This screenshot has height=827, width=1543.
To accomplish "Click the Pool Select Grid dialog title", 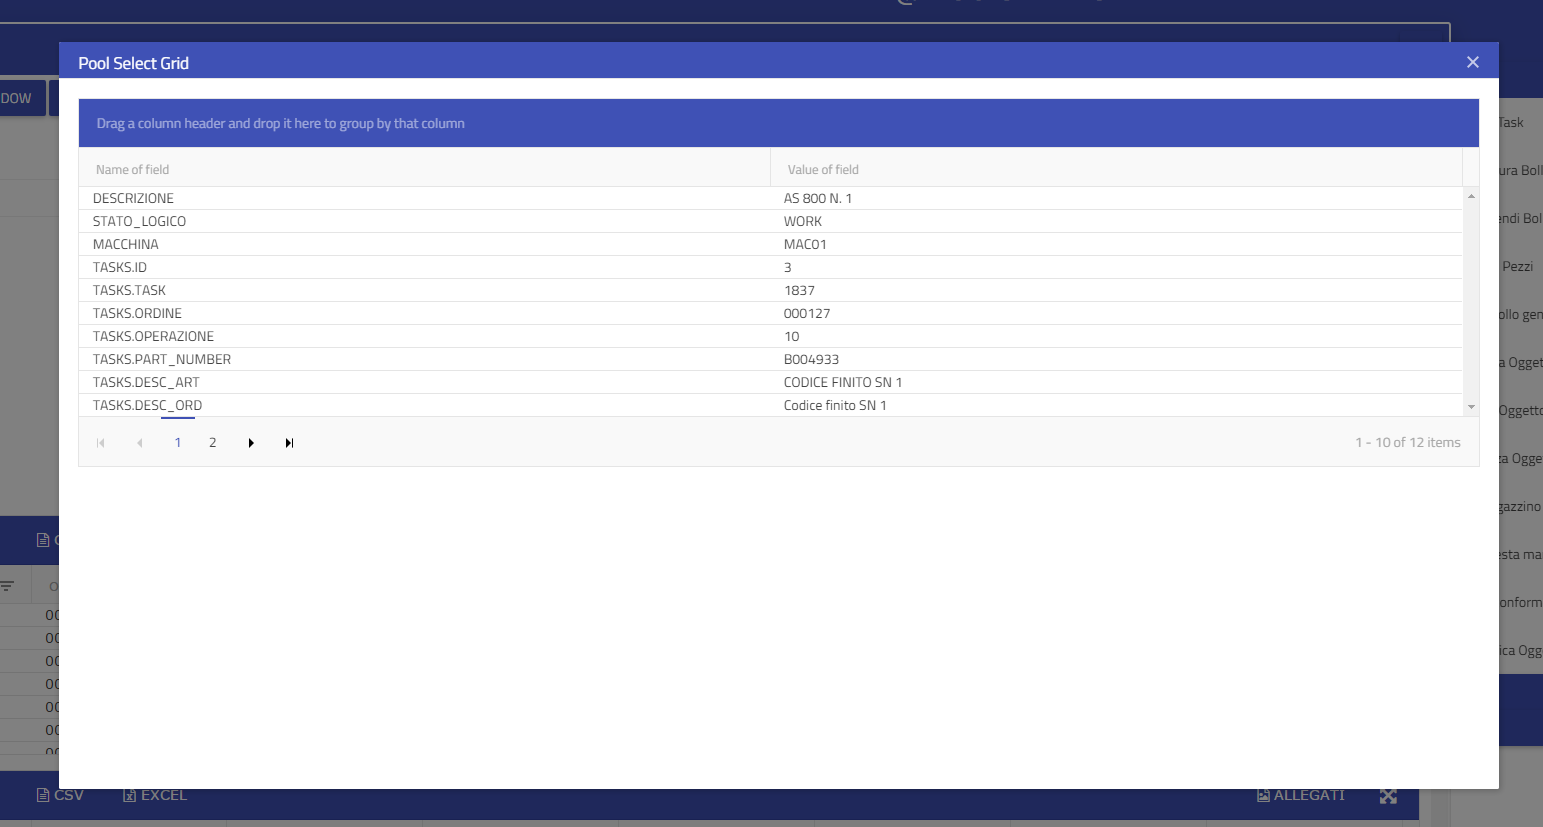I will [x=134, y=63].
